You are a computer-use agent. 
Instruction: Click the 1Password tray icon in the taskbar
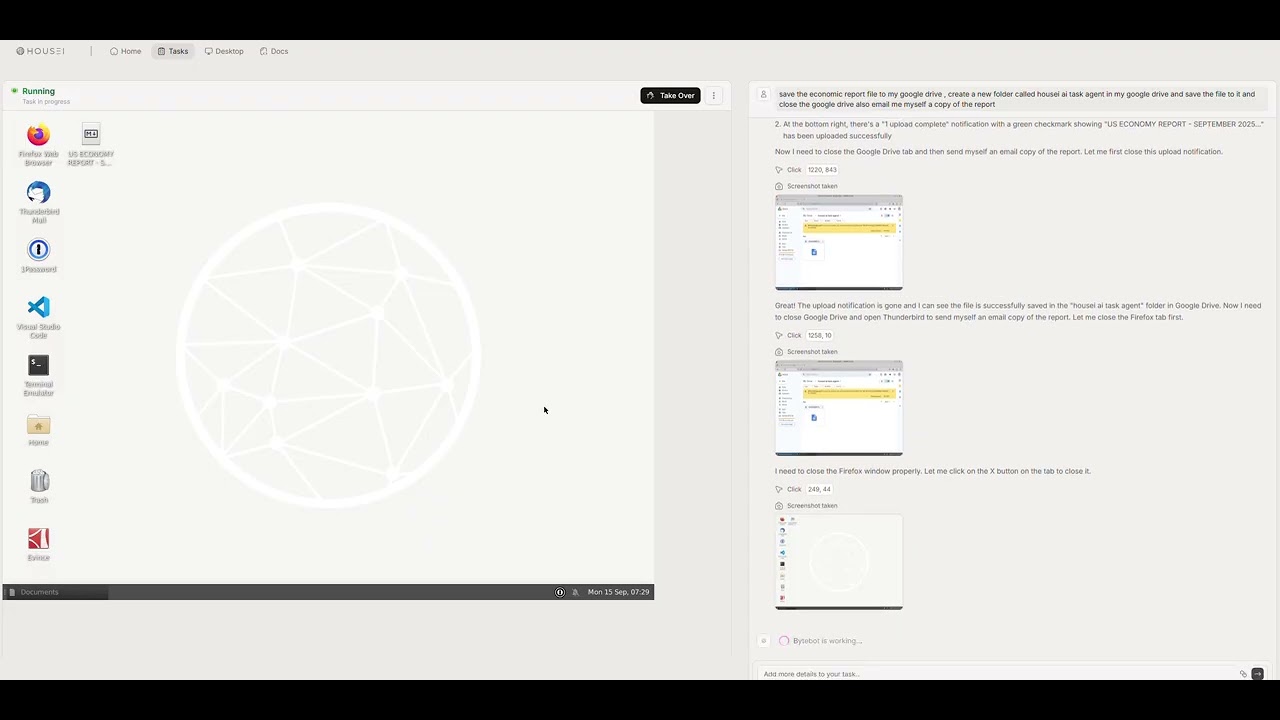coord(560,592)
